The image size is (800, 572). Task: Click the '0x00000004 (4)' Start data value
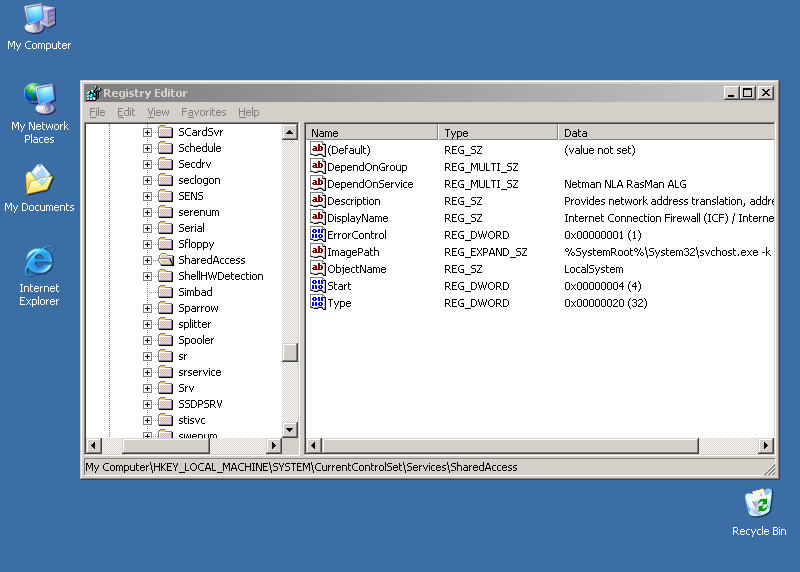(x=603, y=286)
